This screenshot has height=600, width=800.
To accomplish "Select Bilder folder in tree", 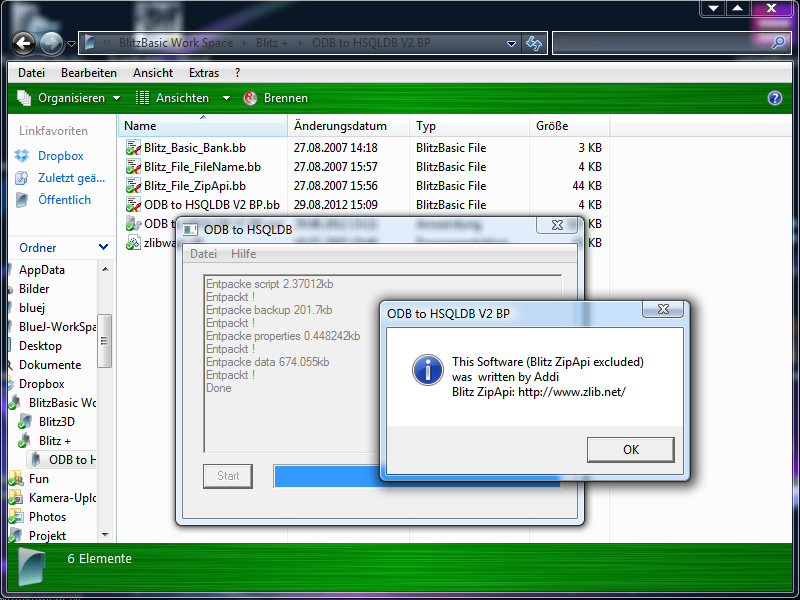I will click(34, 289).
